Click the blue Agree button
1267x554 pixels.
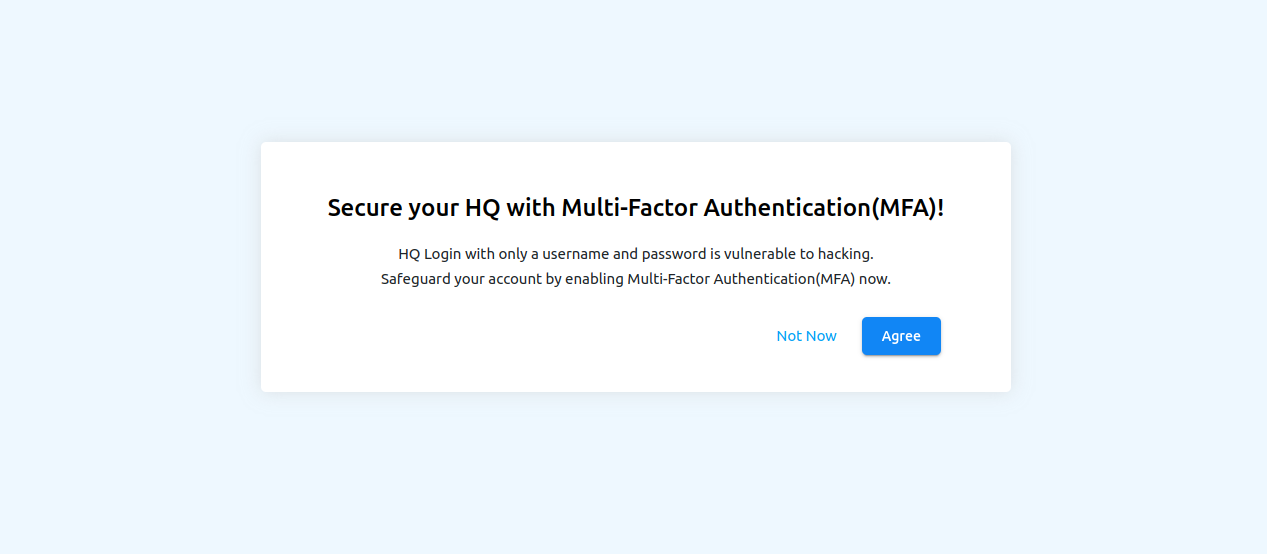(901, 336)
